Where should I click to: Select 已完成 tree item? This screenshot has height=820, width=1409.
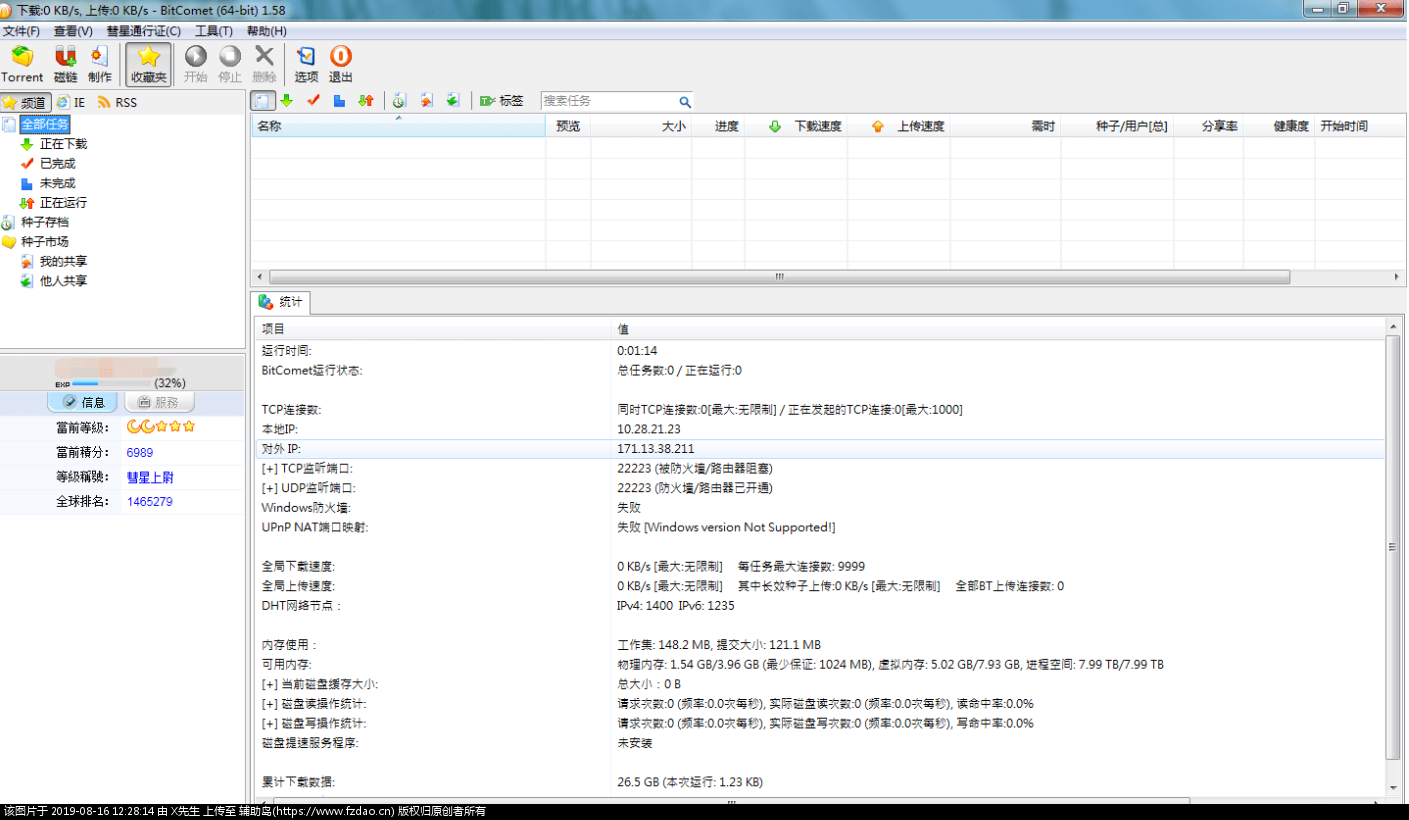coord(57,163)
